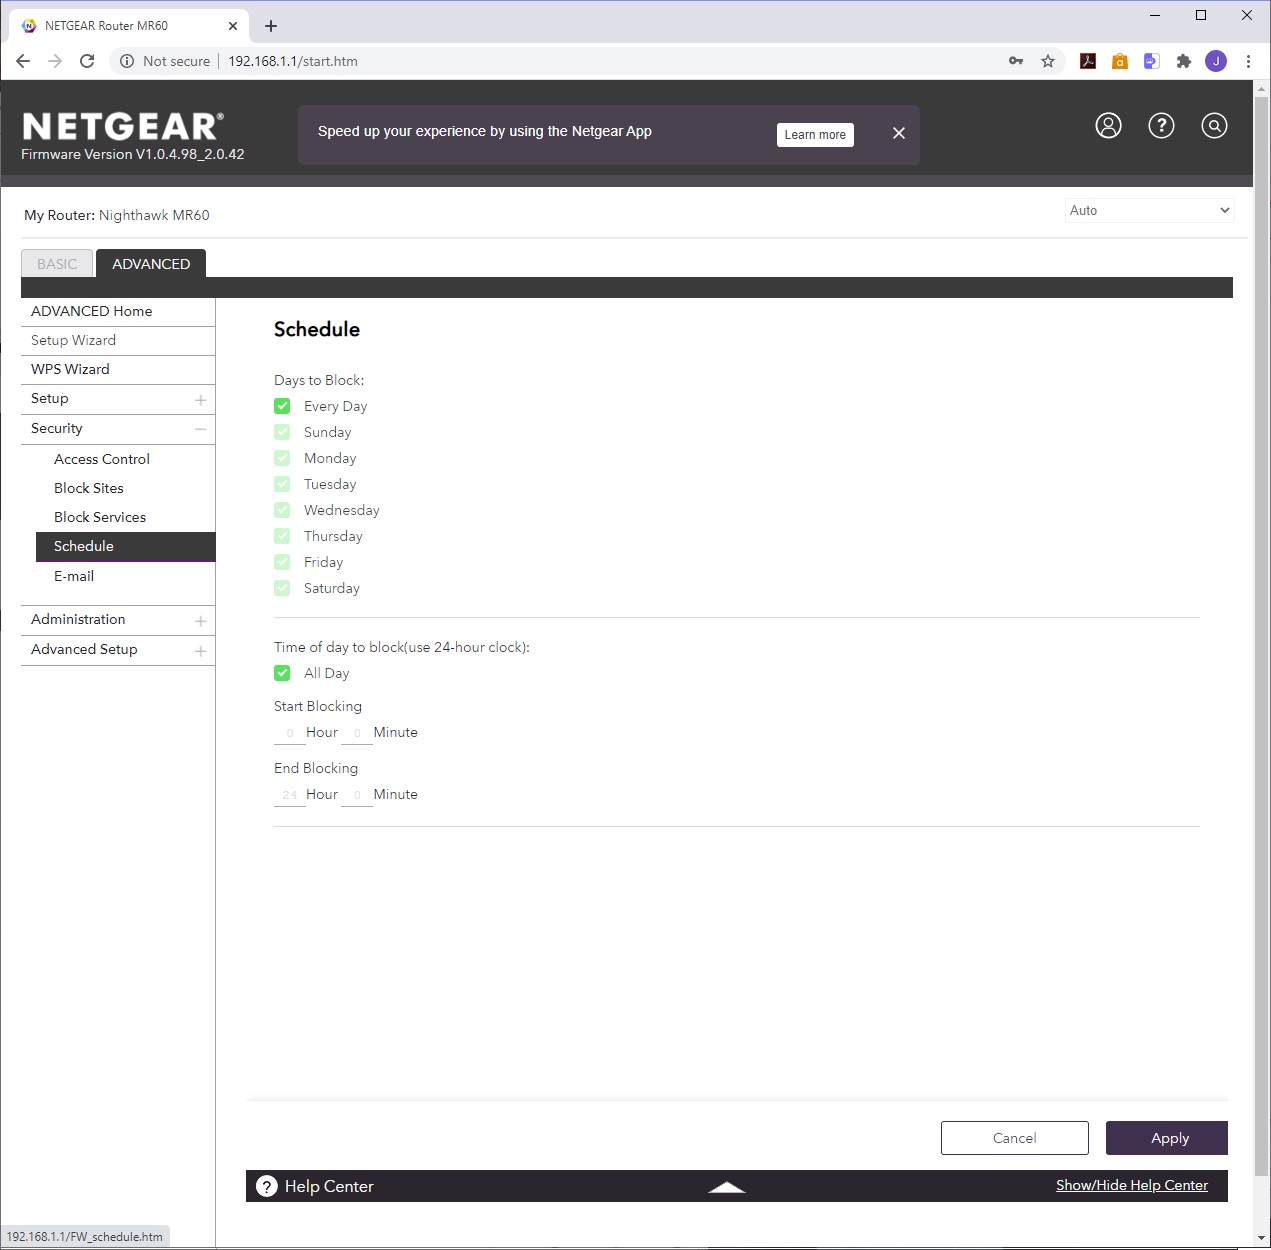Open a new browser tab
Viewport: 1271px width, 1250px height.
coord(271,26)
